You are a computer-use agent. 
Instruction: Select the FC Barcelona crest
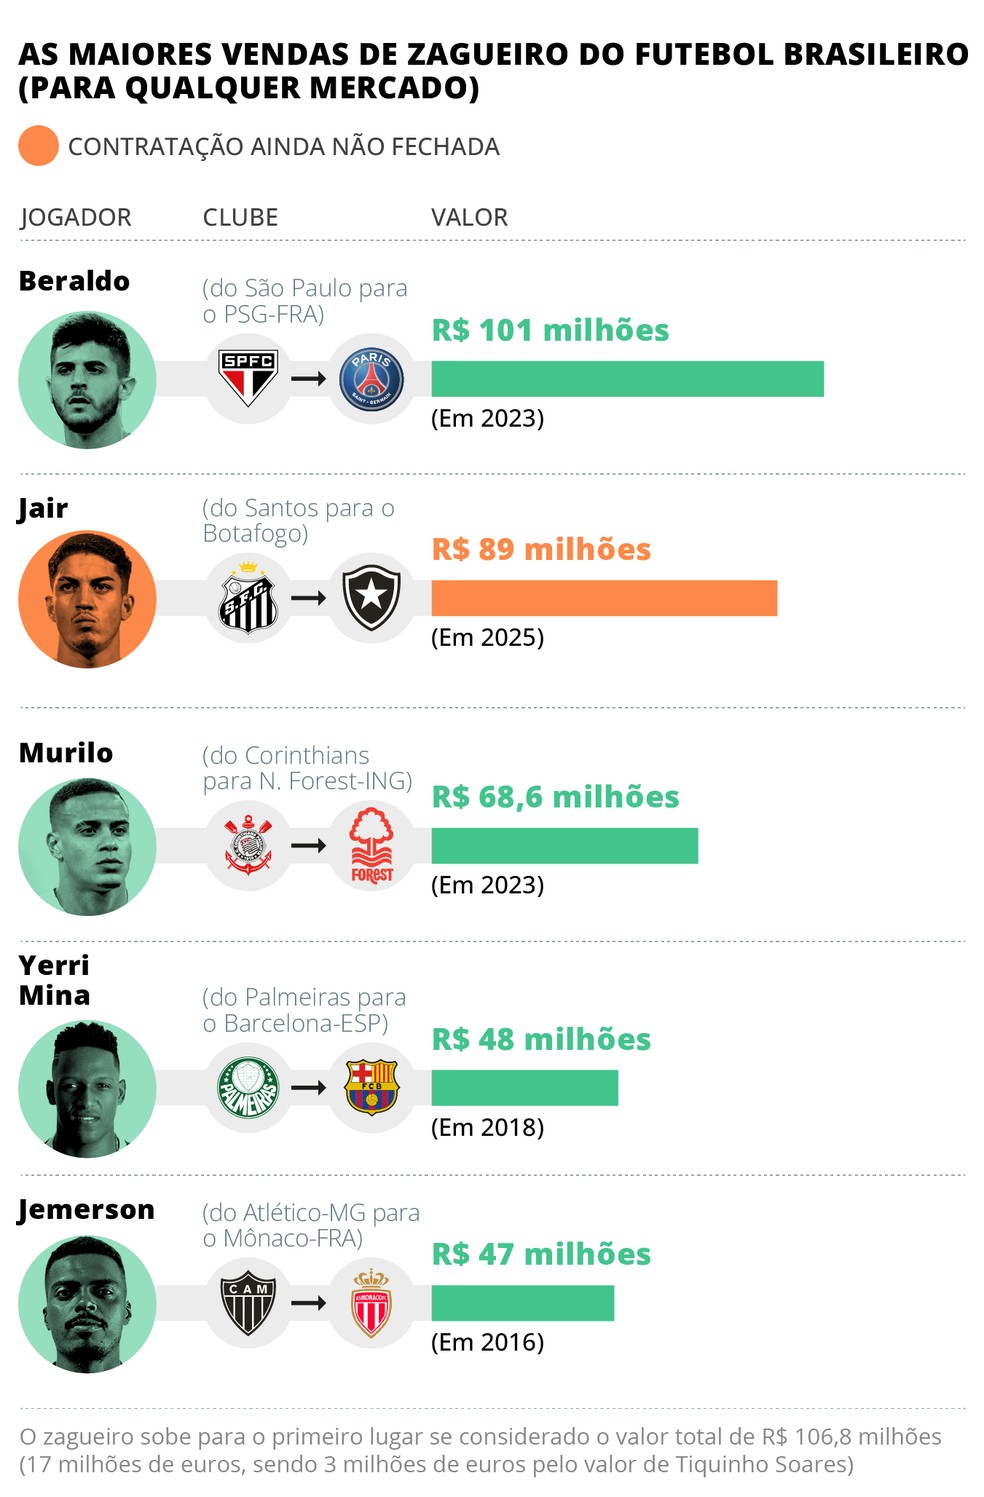[x=371, y=1088]
